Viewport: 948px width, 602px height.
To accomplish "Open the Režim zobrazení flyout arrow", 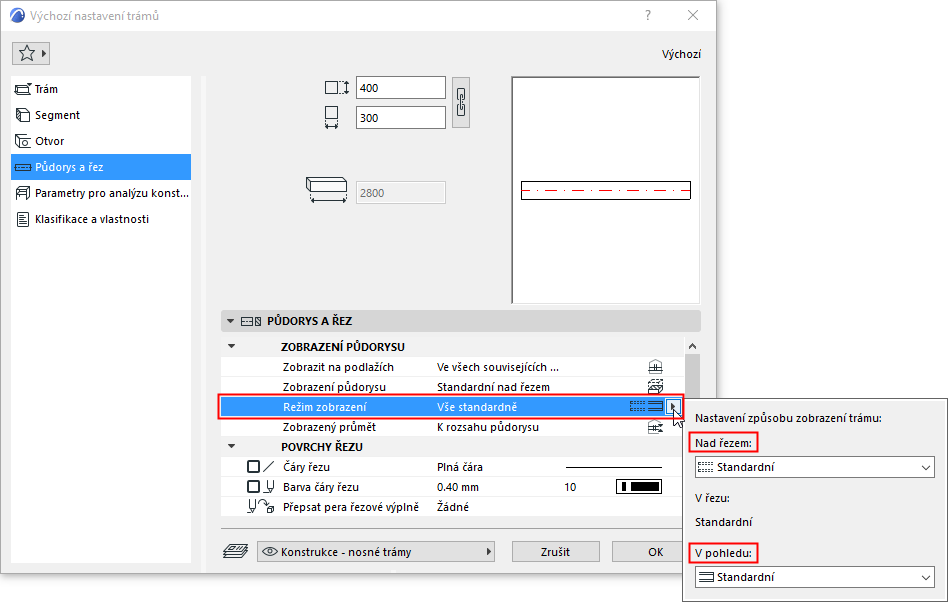I will point(673,407).
